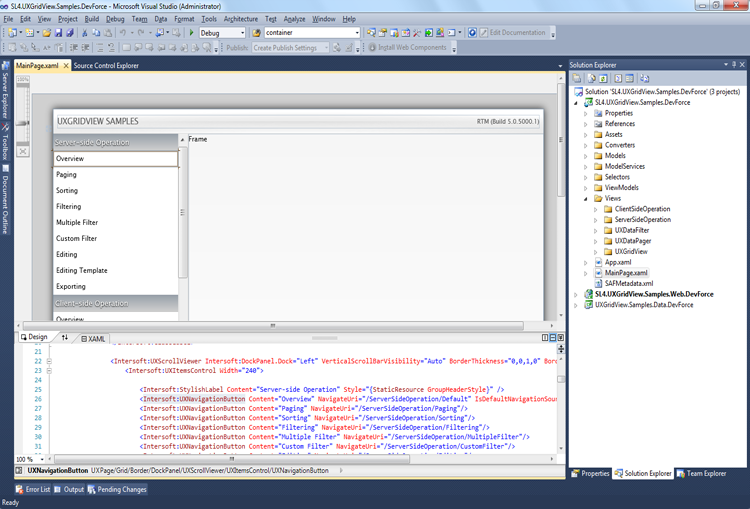Click Show All Files in Solution Explorer
Screen dimensions: 750x509
[x=592, y=78]
